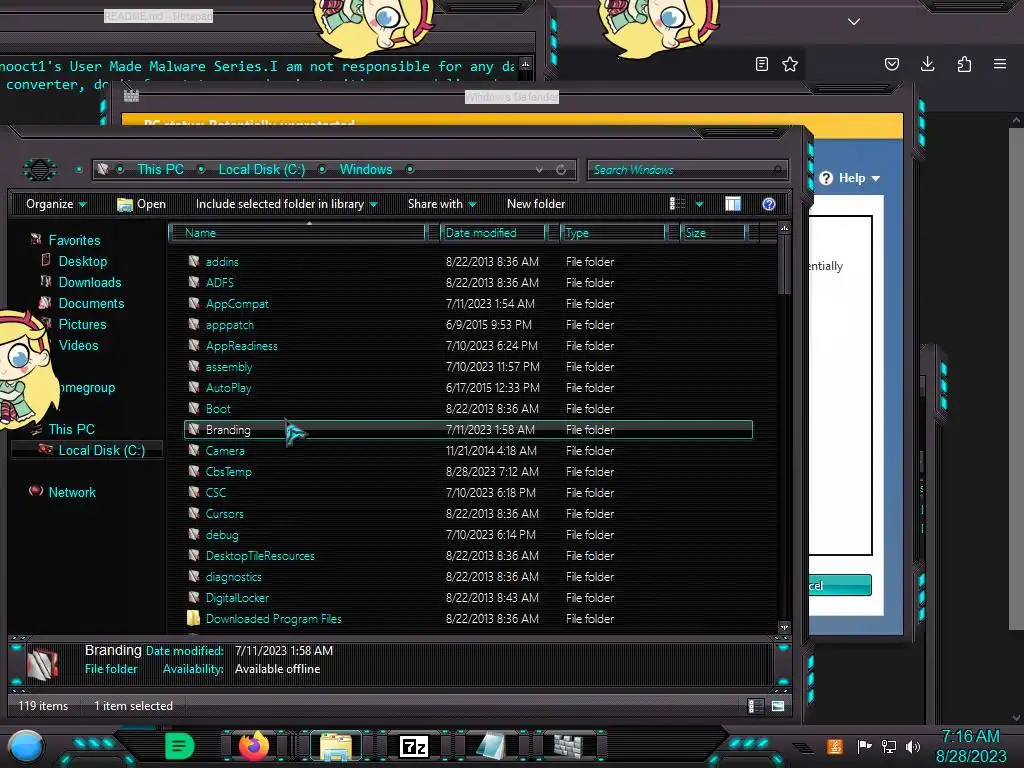Screen dimensions: 1024x768
Task: Open File Explorer from the taskbar
Action: click(336, 746)
